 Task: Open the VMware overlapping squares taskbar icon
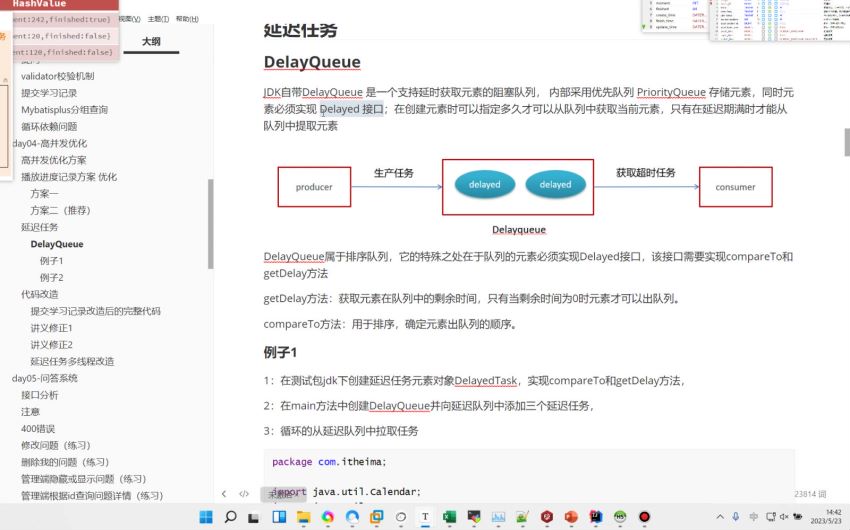click(x=377, y=517)
